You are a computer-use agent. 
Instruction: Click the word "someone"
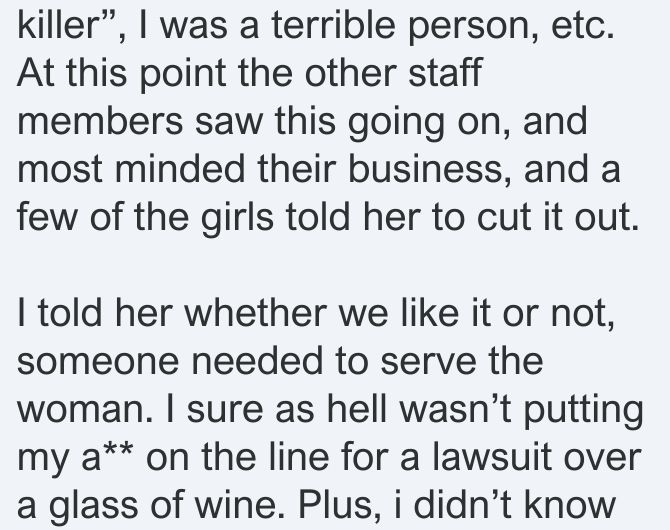point(98,362)
